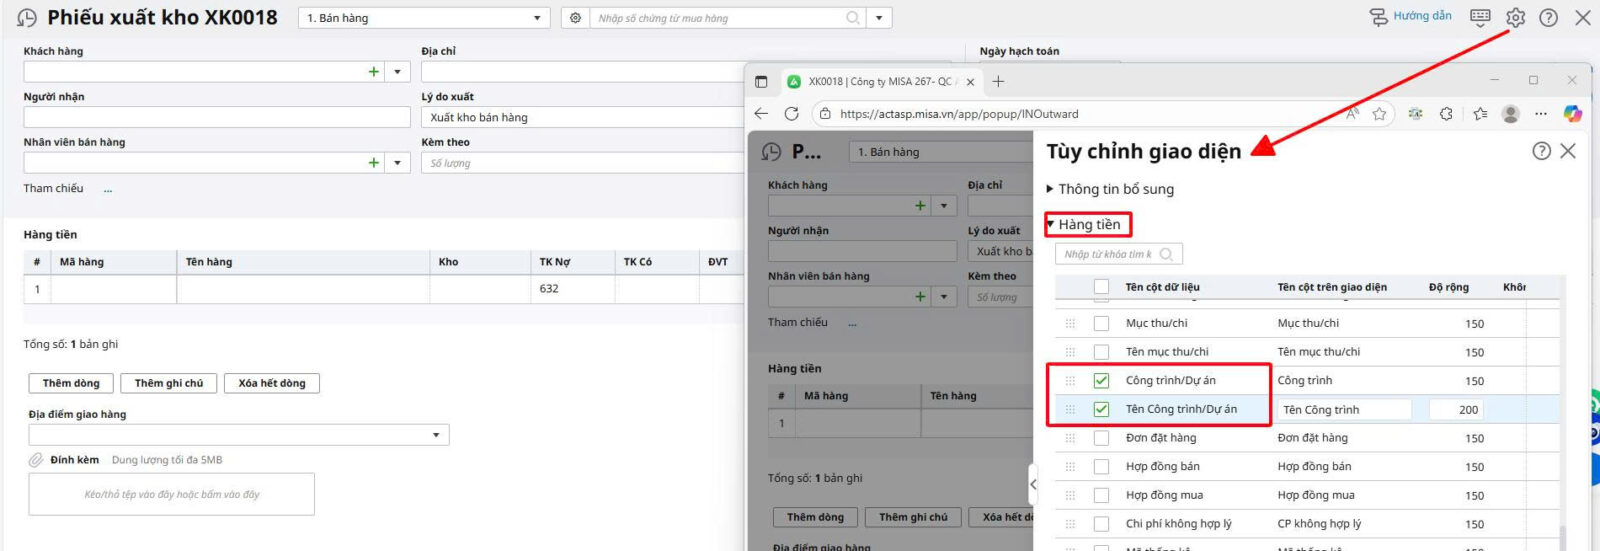Click the Hướng dẫn guide icon
The image size is (1600, 551).
(1379, 17)
